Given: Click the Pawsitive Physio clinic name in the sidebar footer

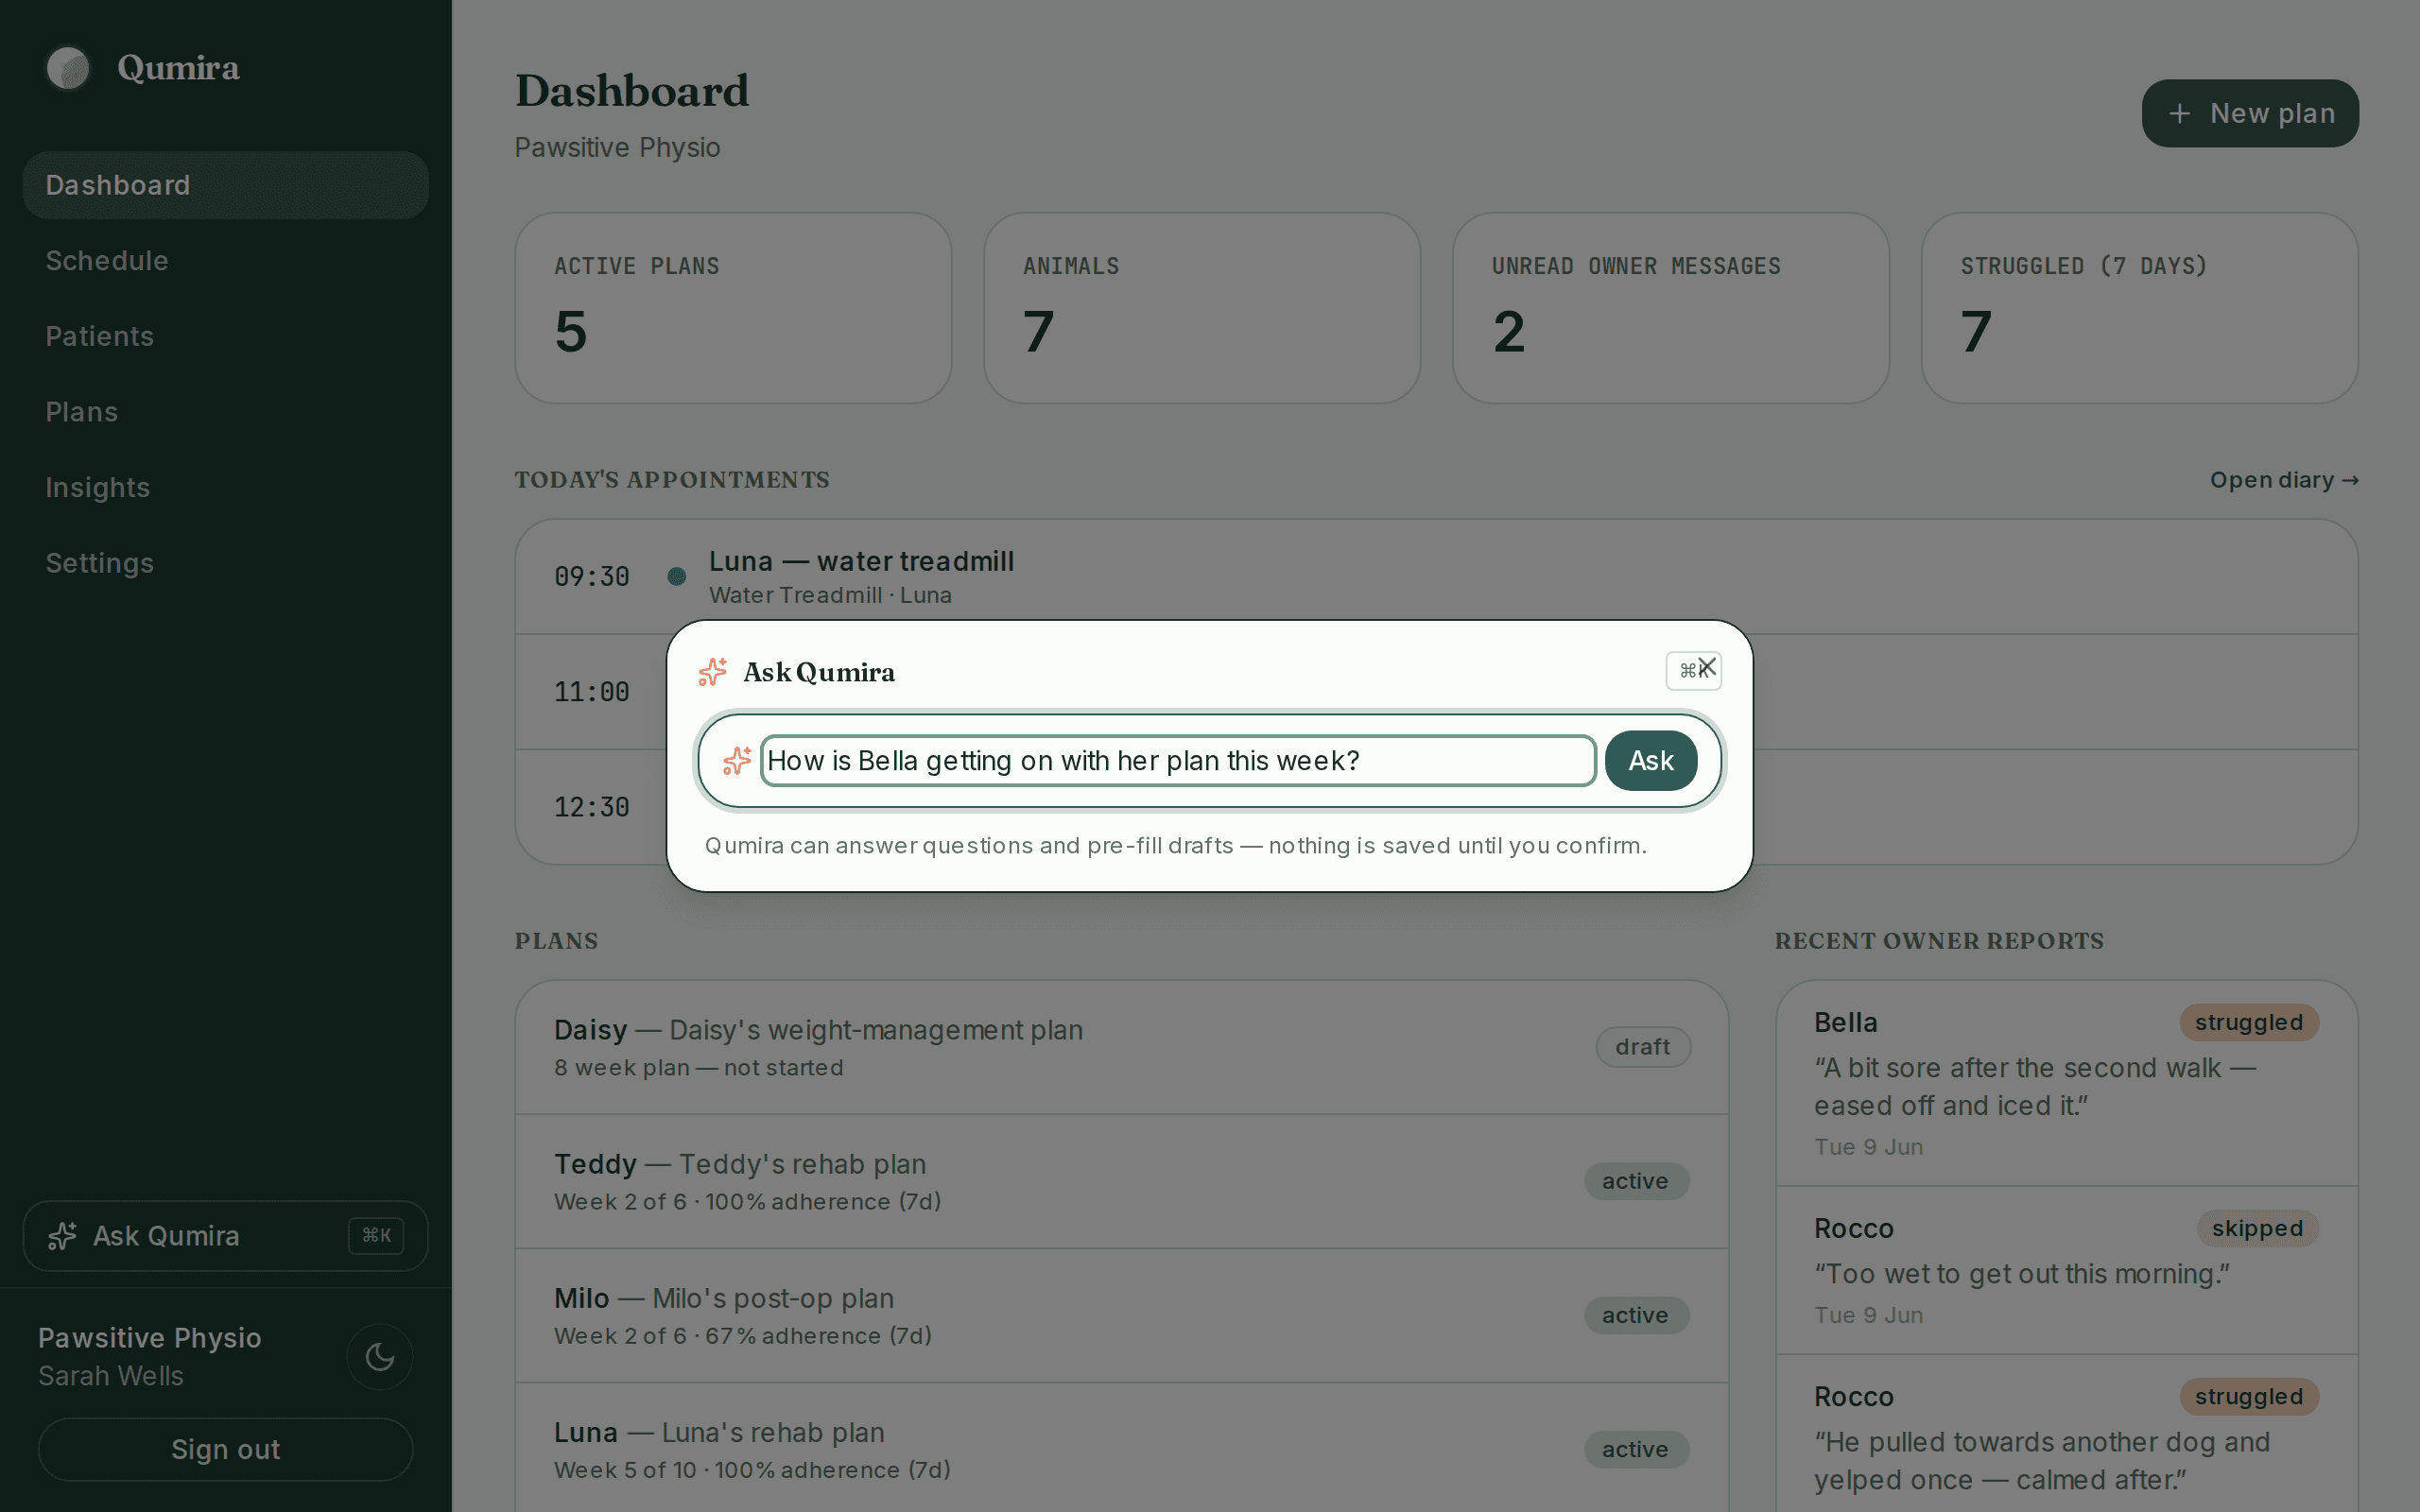Looking at the screenshot, I should pyautogui.click(x=150, y=1338).
